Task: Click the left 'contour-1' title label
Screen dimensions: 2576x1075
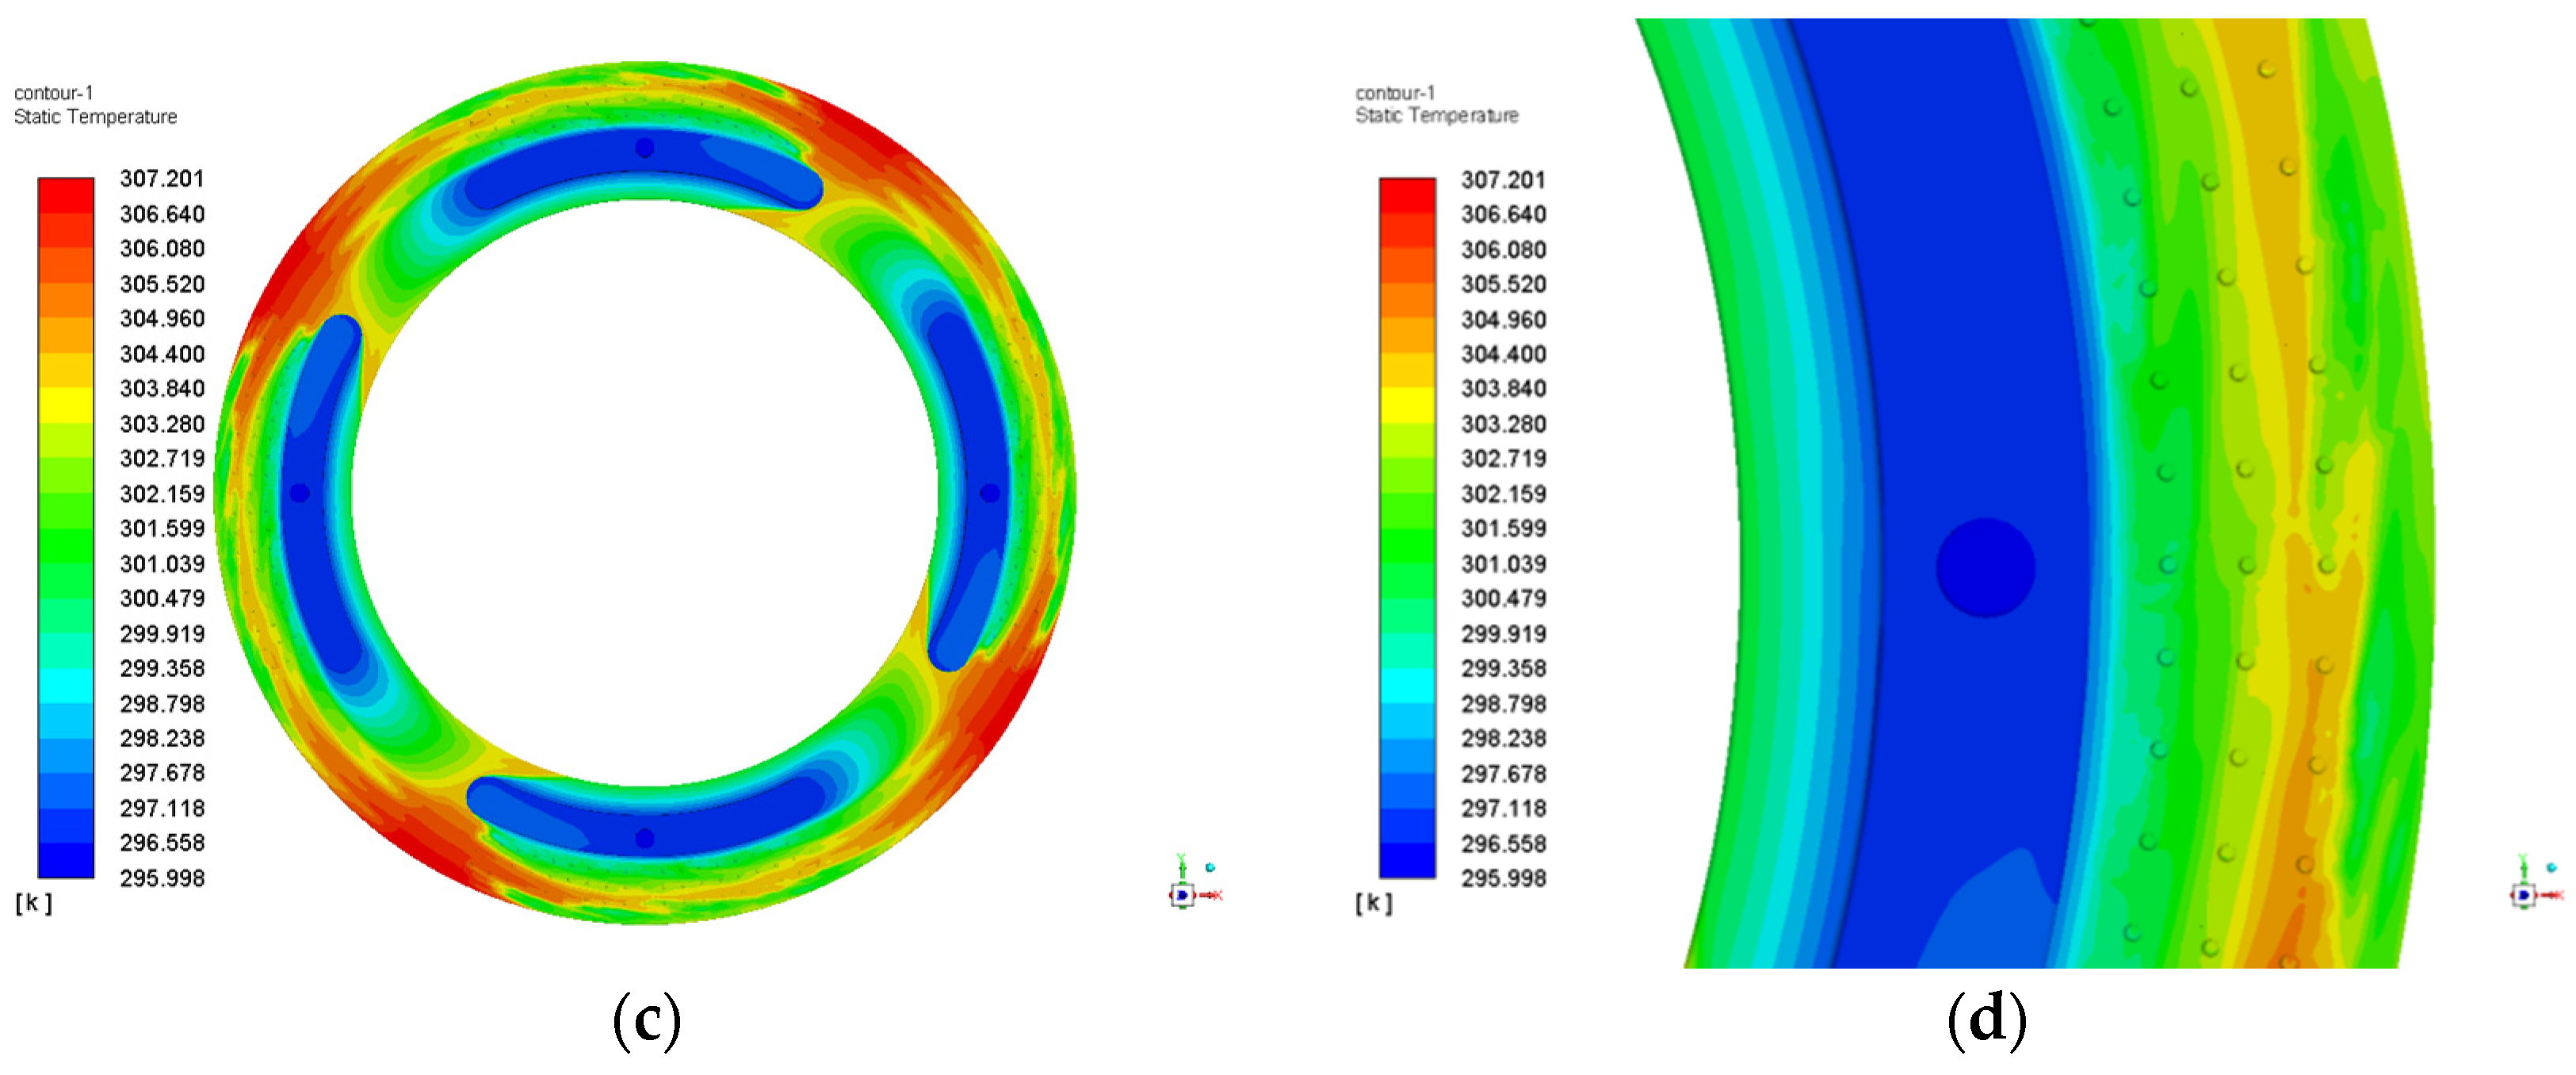Action: (54, 93)
